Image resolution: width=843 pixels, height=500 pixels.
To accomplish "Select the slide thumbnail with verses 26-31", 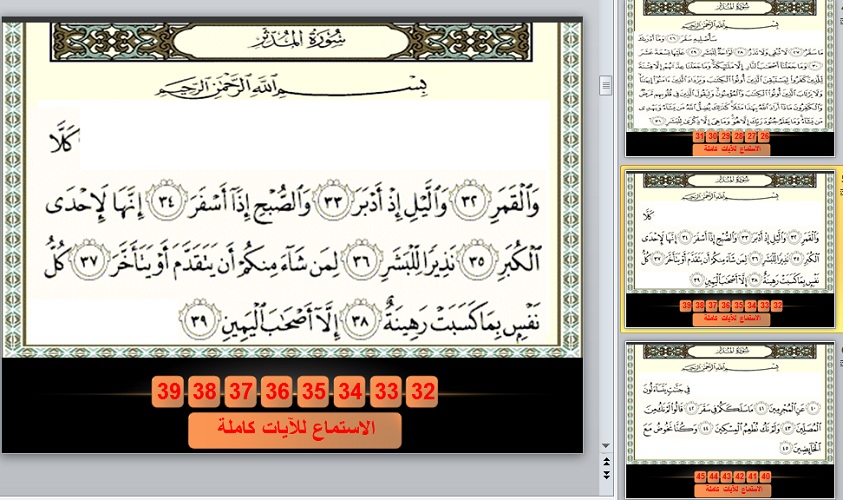I will pyautogui.click(x=730, y=78).
